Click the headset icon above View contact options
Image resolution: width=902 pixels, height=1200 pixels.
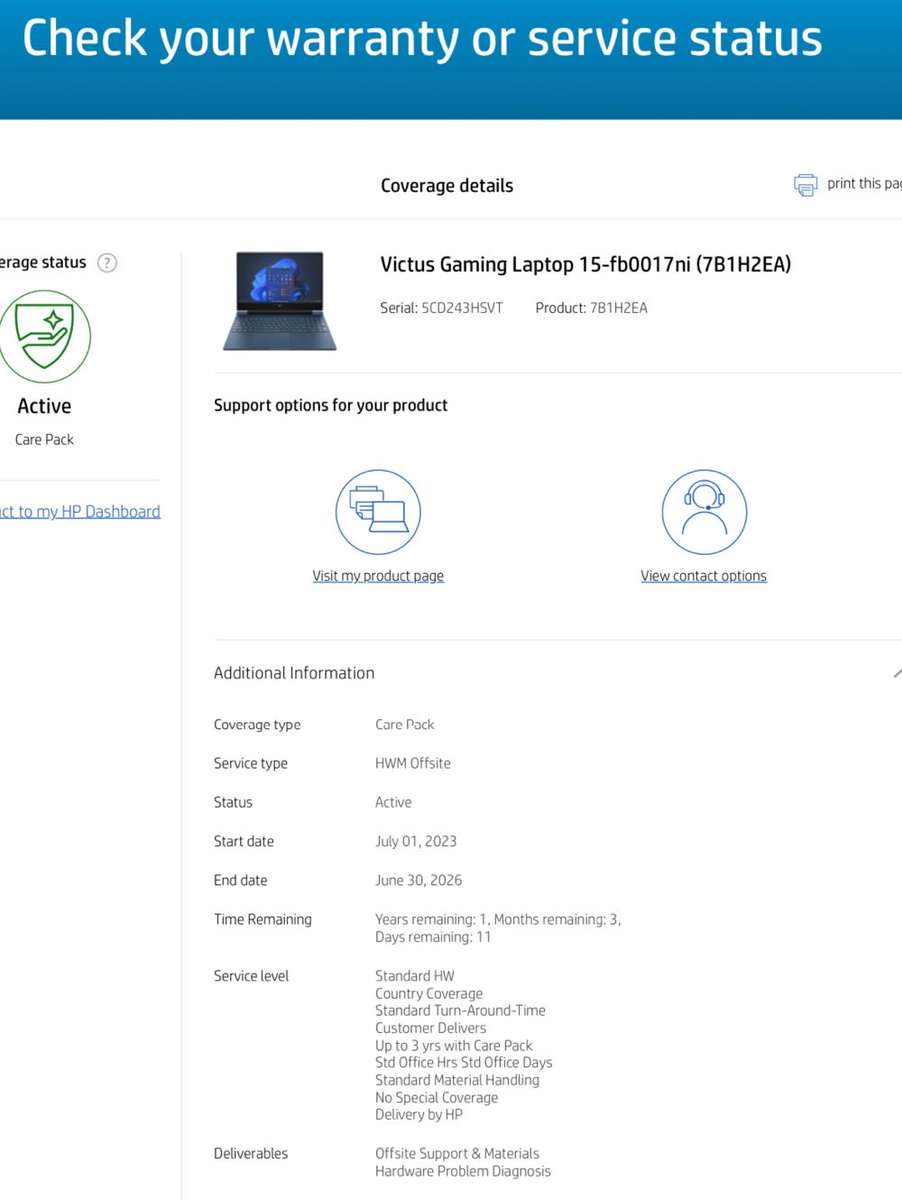pos(703,511)
